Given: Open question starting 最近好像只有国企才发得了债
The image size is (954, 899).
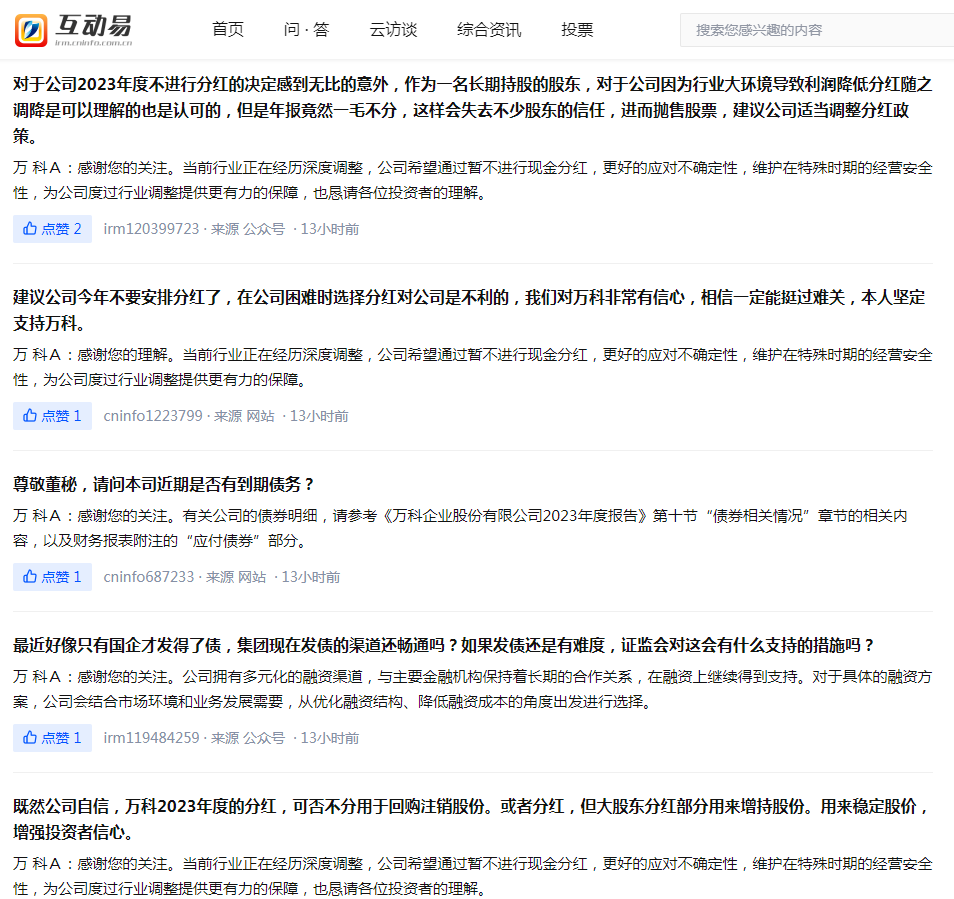Looking at the screenshot, I should coord(444,645).
